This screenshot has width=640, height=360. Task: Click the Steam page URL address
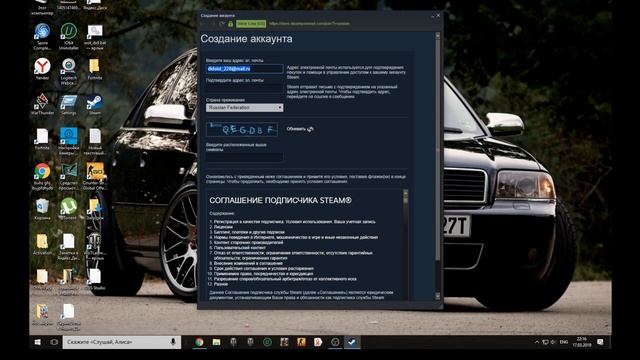point(309,24)
